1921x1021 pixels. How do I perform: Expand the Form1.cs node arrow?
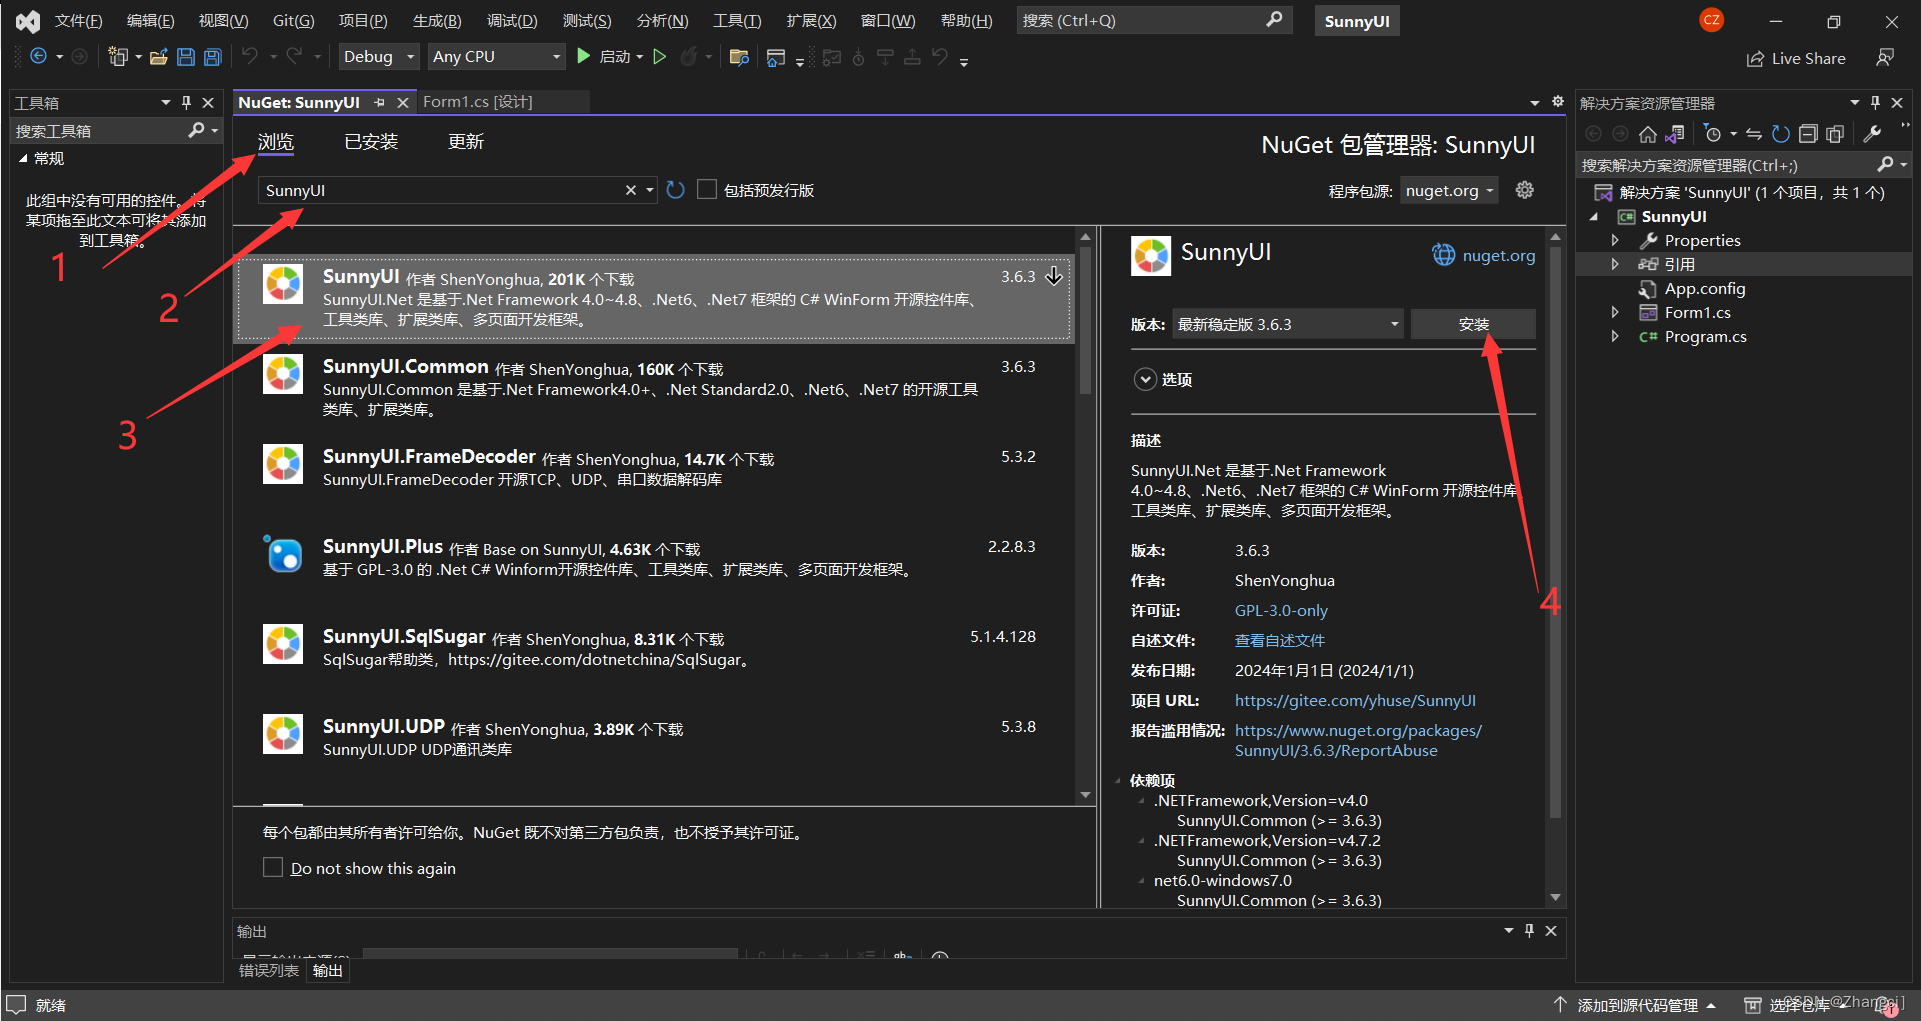coord(1615,312)
